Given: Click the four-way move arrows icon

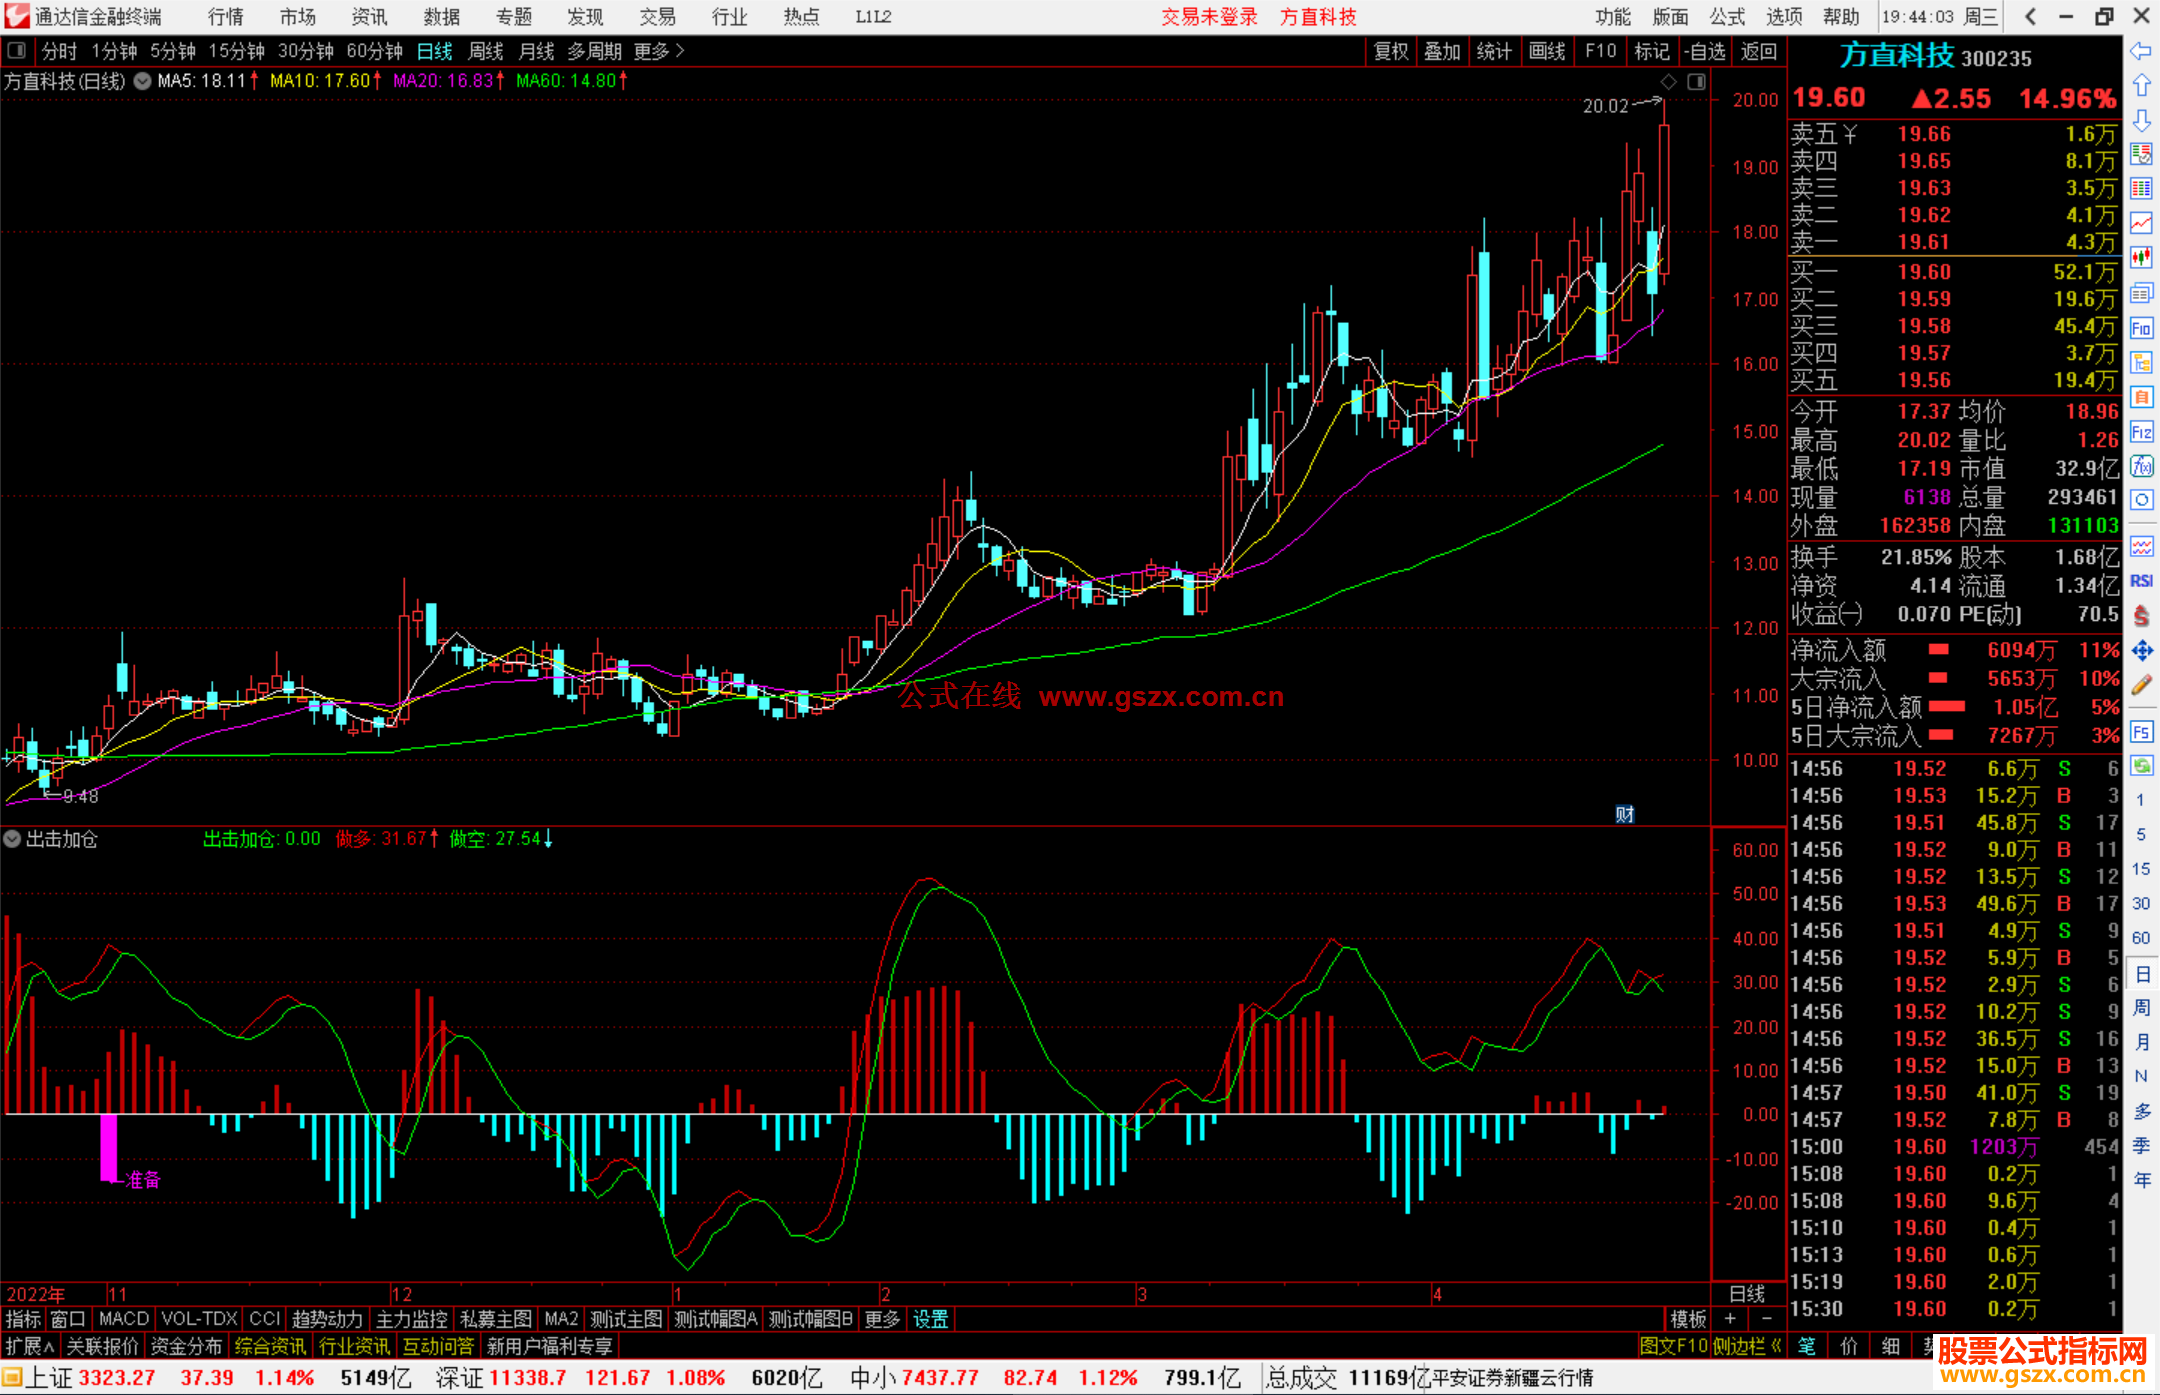Looking at the screenshot, I should point(2141,651).
